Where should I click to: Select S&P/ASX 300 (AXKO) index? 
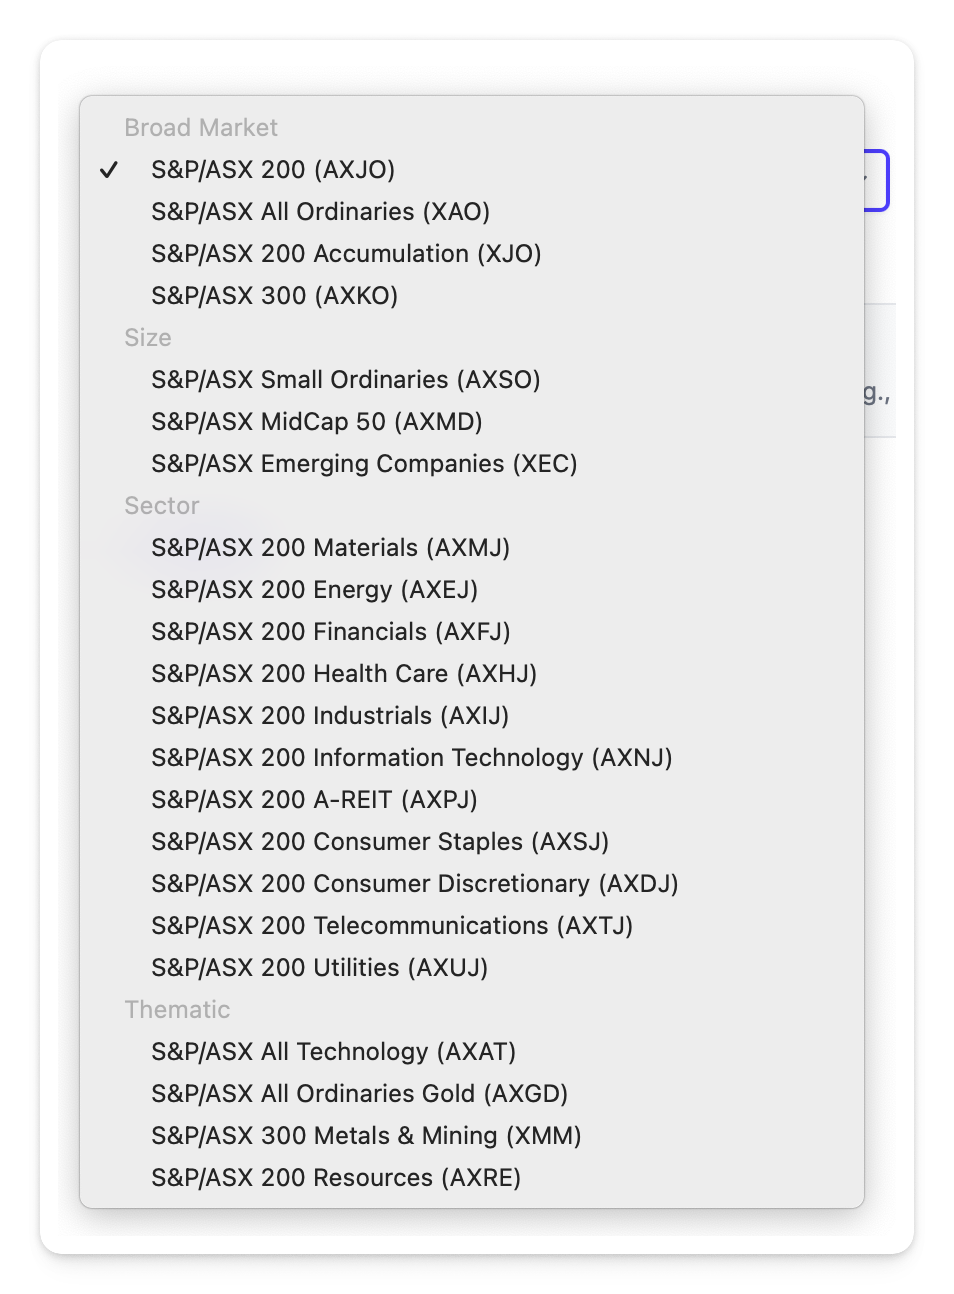pyautogui.click(x=274, y=296)
